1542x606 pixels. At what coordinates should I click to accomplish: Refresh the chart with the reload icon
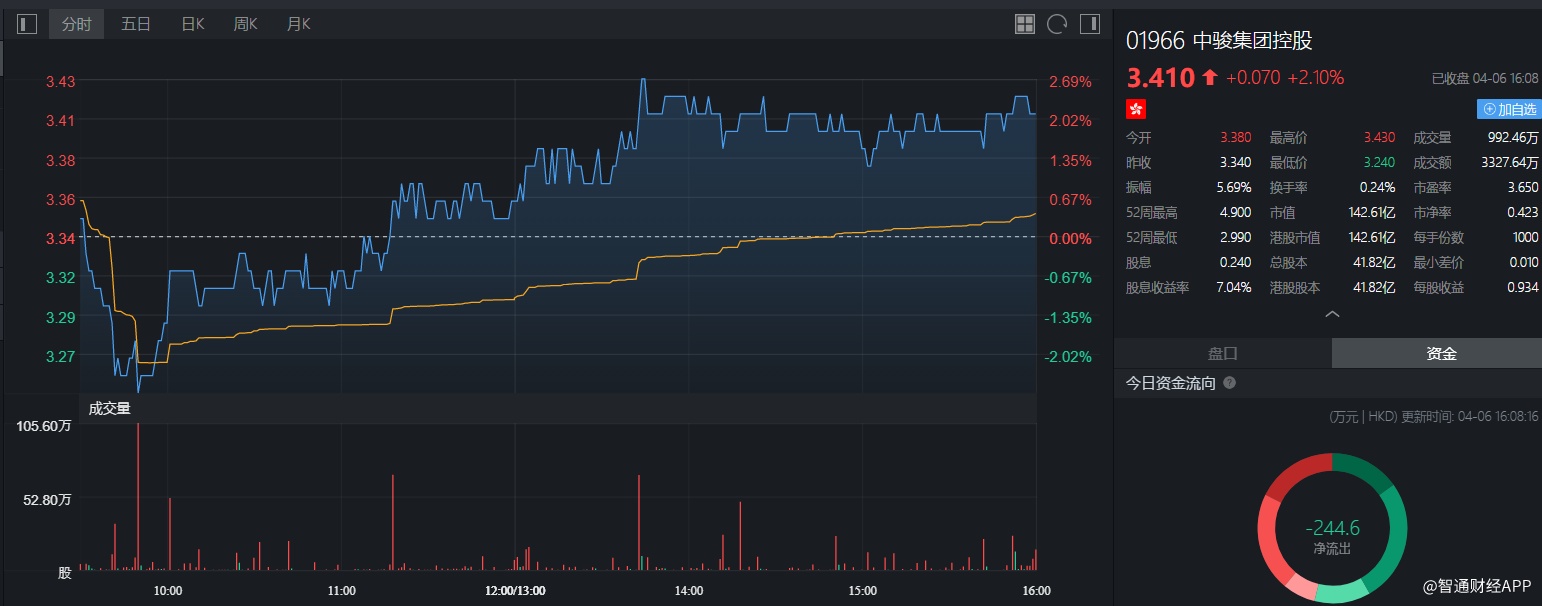(x=1057, y=24)
